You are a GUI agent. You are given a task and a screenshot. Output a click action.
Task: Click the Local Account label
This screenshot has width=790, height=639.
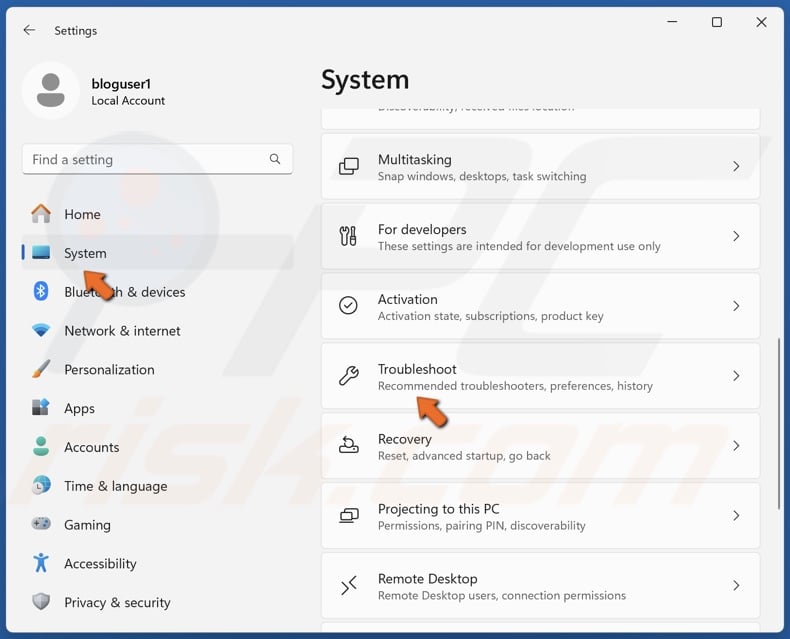[x=128, y=101]
